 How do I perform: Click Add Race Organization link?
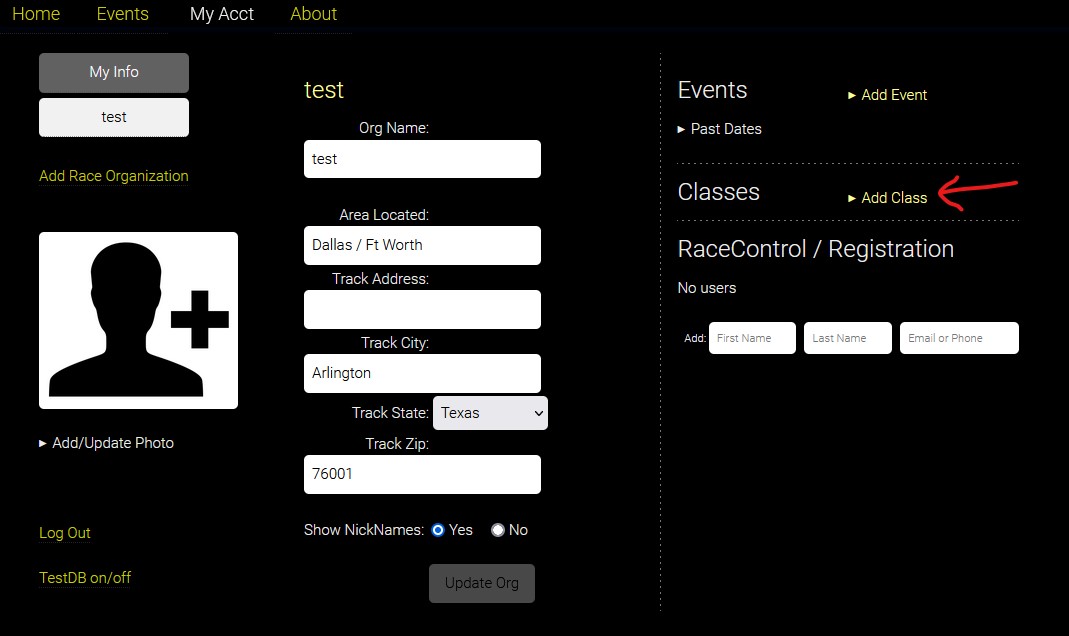[x=113, y=176]
